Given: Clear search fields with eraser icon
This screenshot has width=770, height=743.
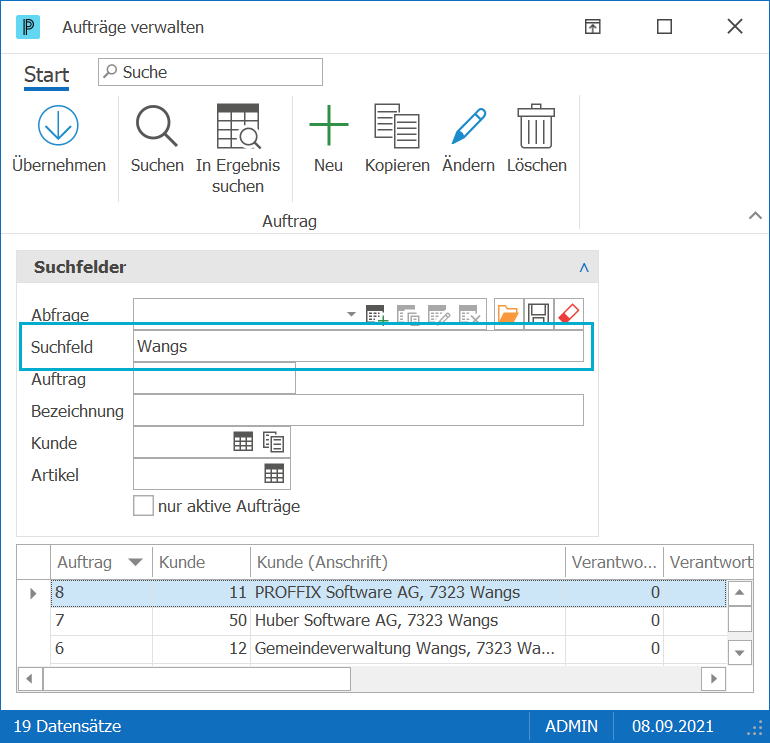Looking at the screenshot, I should point(569,313).
